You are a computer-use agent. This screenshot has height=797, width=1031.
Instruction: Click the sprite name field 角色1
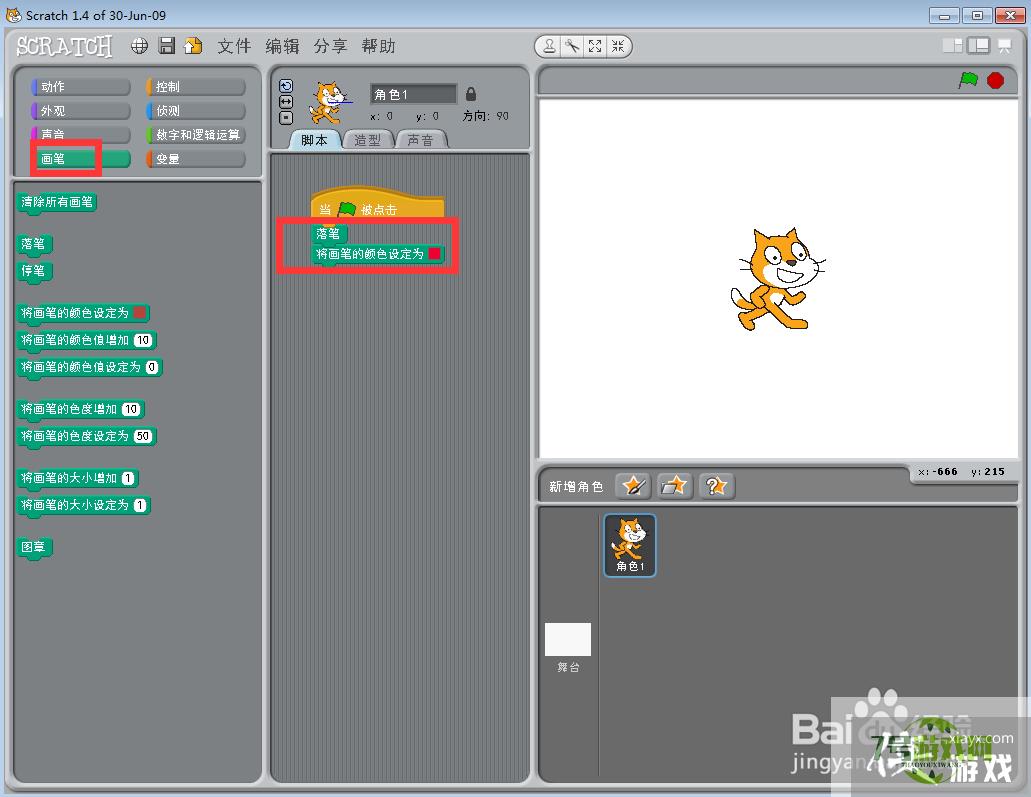(x=414, y=94)
